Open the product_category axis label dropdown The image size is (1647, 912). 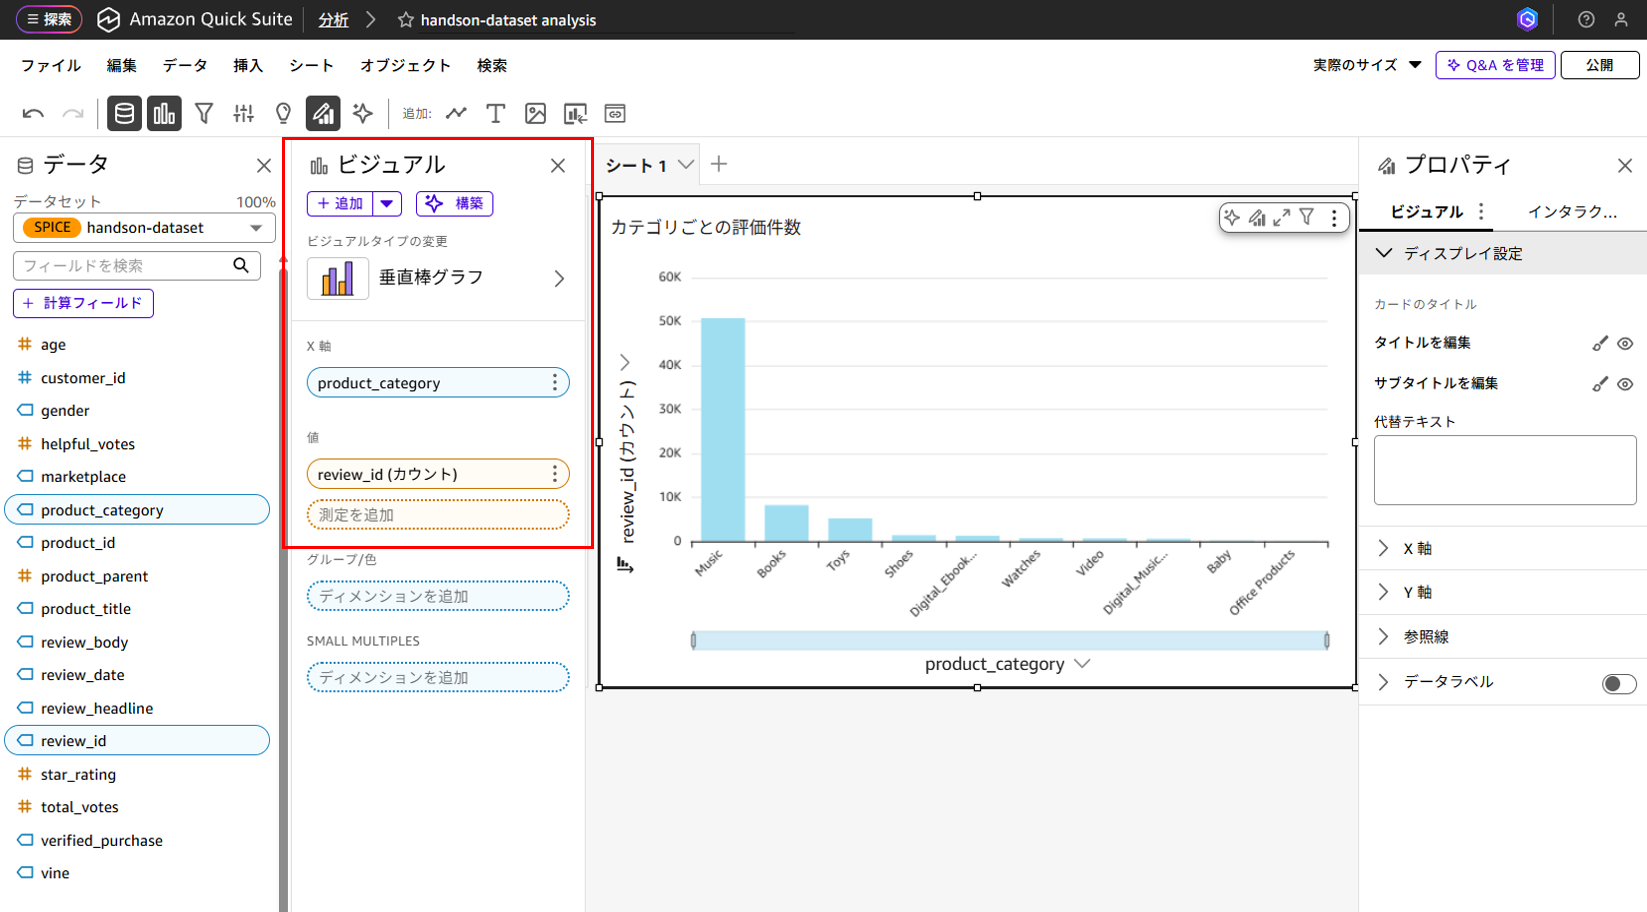tap(1082, 663)
